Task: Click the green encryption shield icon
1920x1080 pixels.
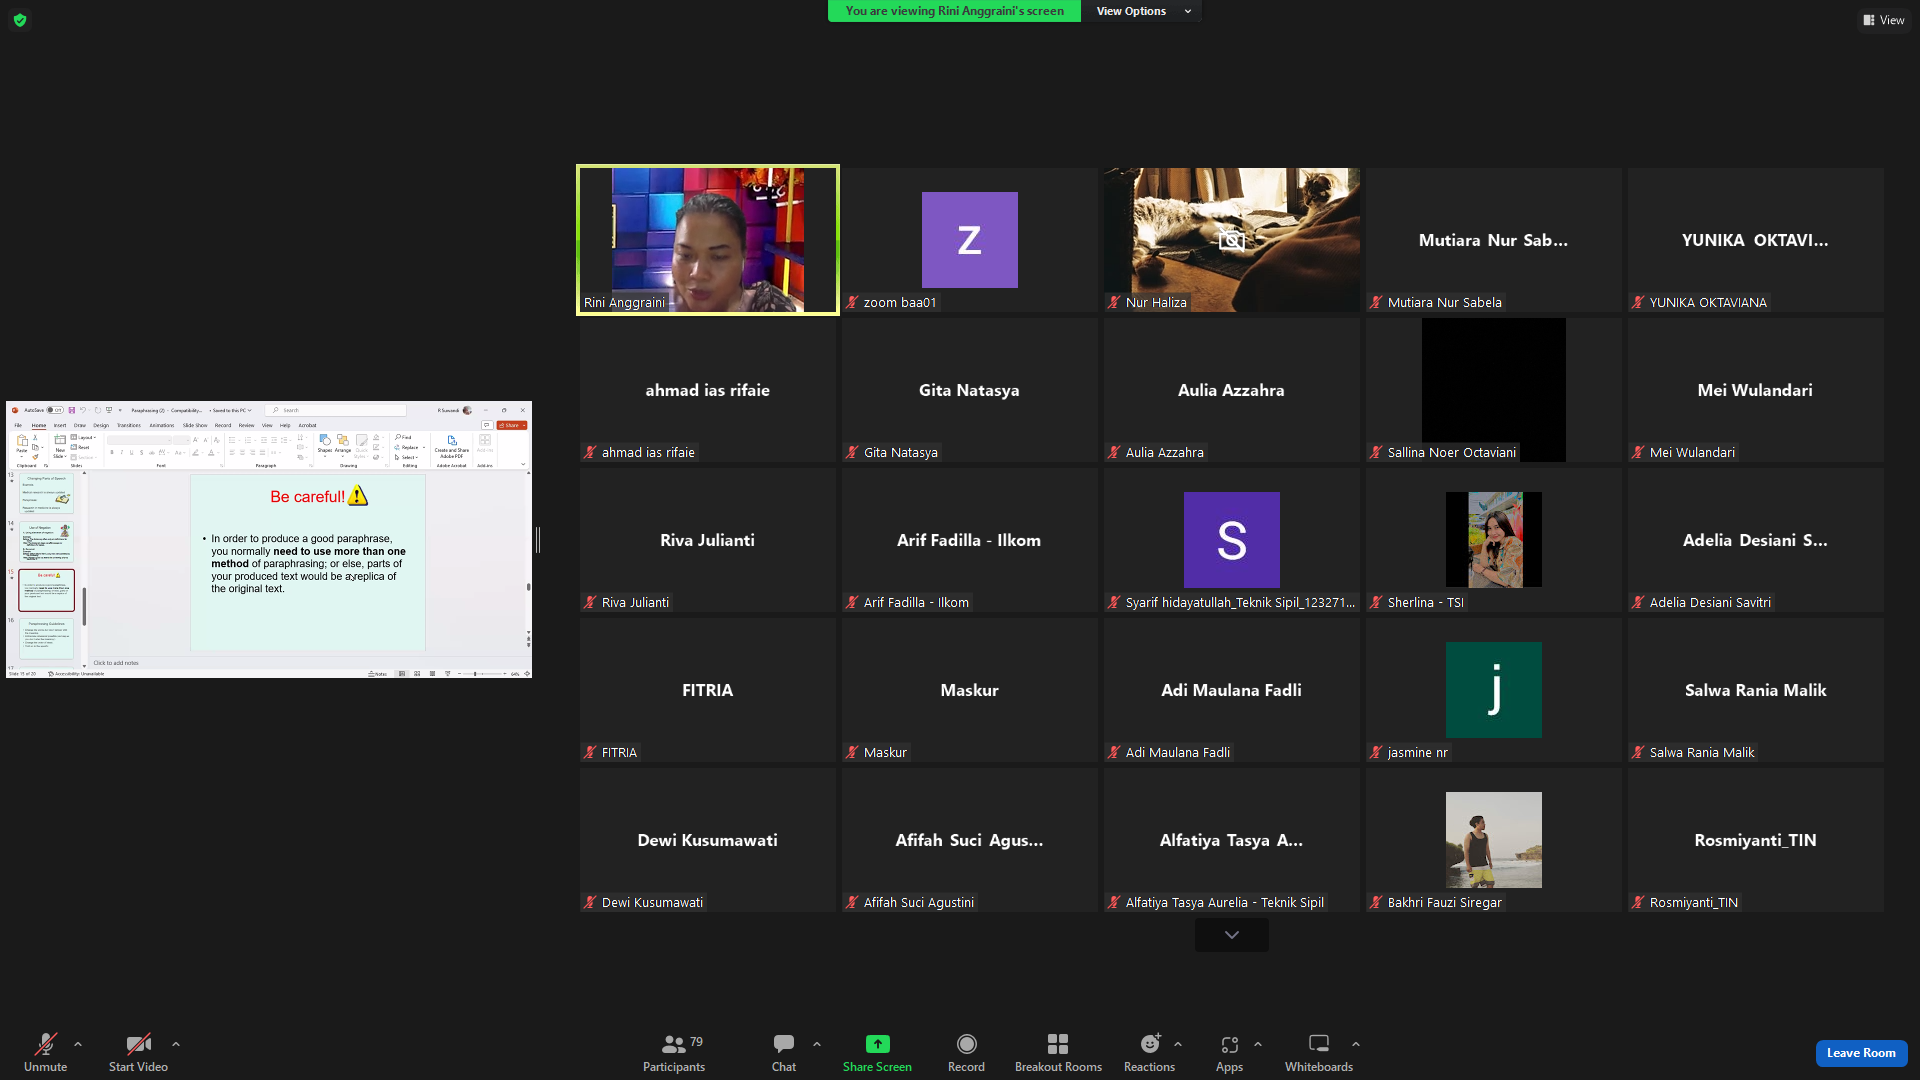Action: point(20,20)
